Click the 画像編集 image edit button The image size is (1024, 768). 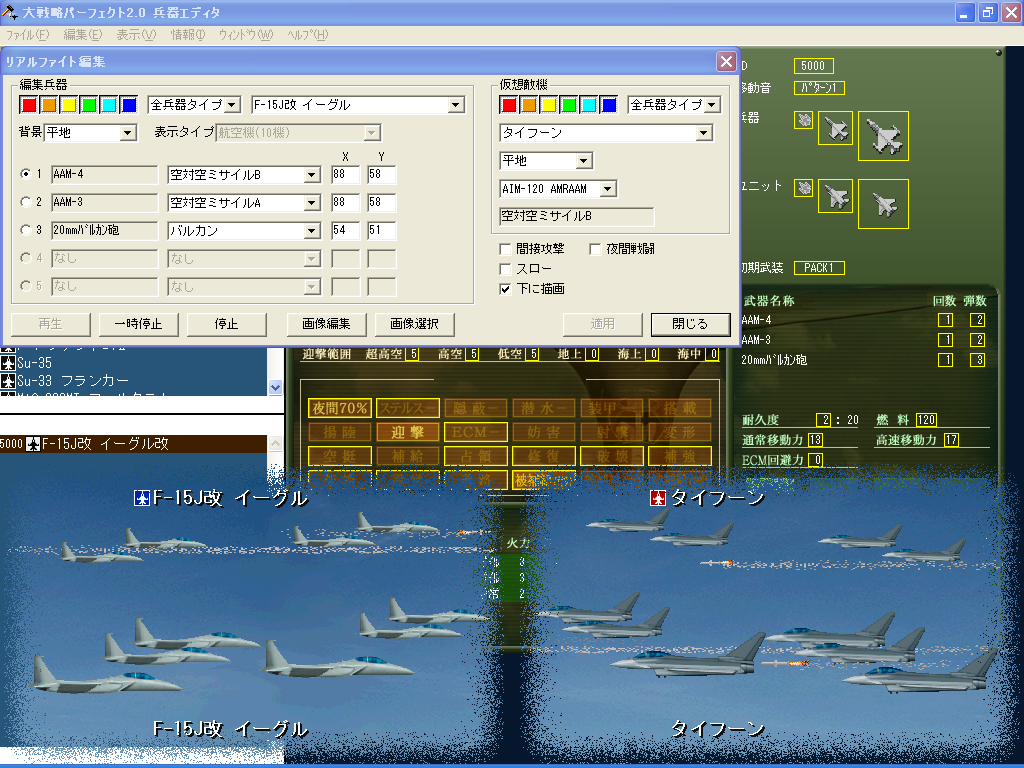click(325, 324)
